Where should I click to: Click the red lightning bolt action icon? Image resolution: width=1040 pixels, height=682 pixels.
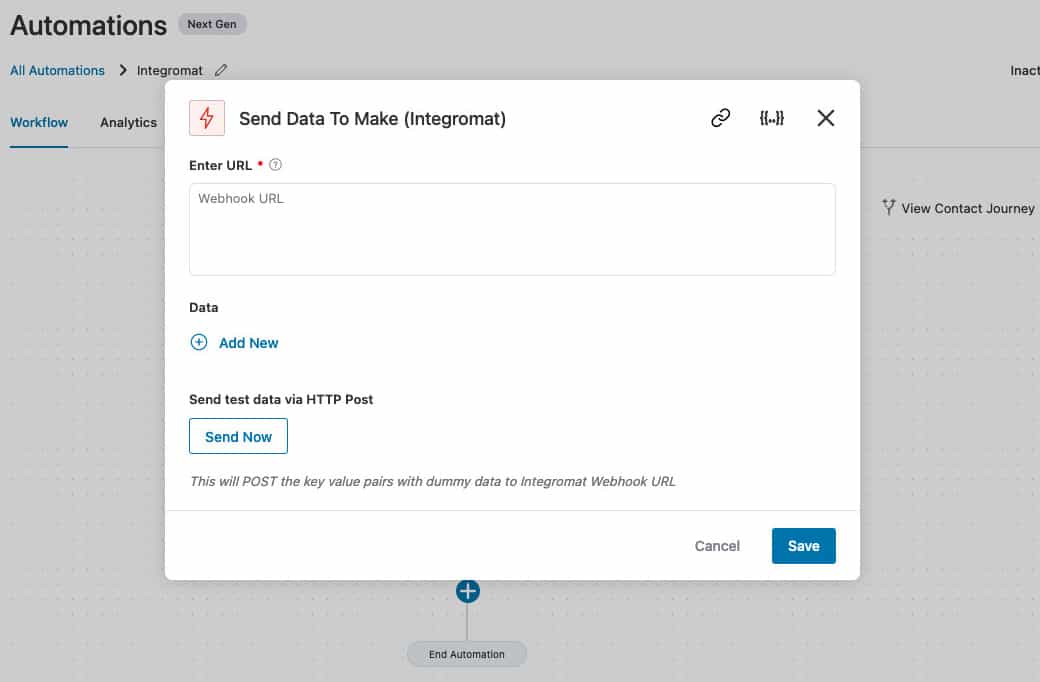(x=207, y=118)
